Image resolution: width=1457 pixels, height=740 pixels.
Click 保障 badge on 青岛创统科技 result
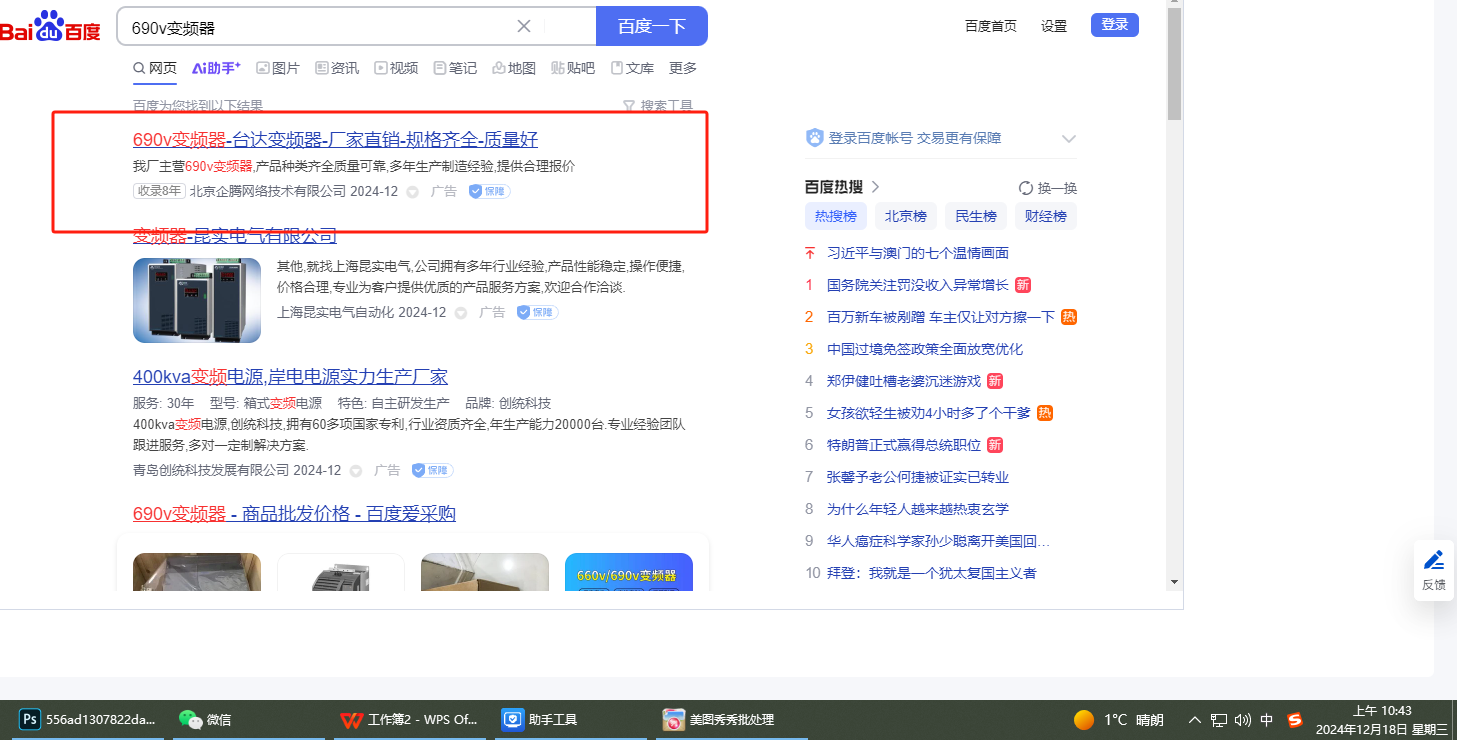pyautogui.click(x=433, y=470)
